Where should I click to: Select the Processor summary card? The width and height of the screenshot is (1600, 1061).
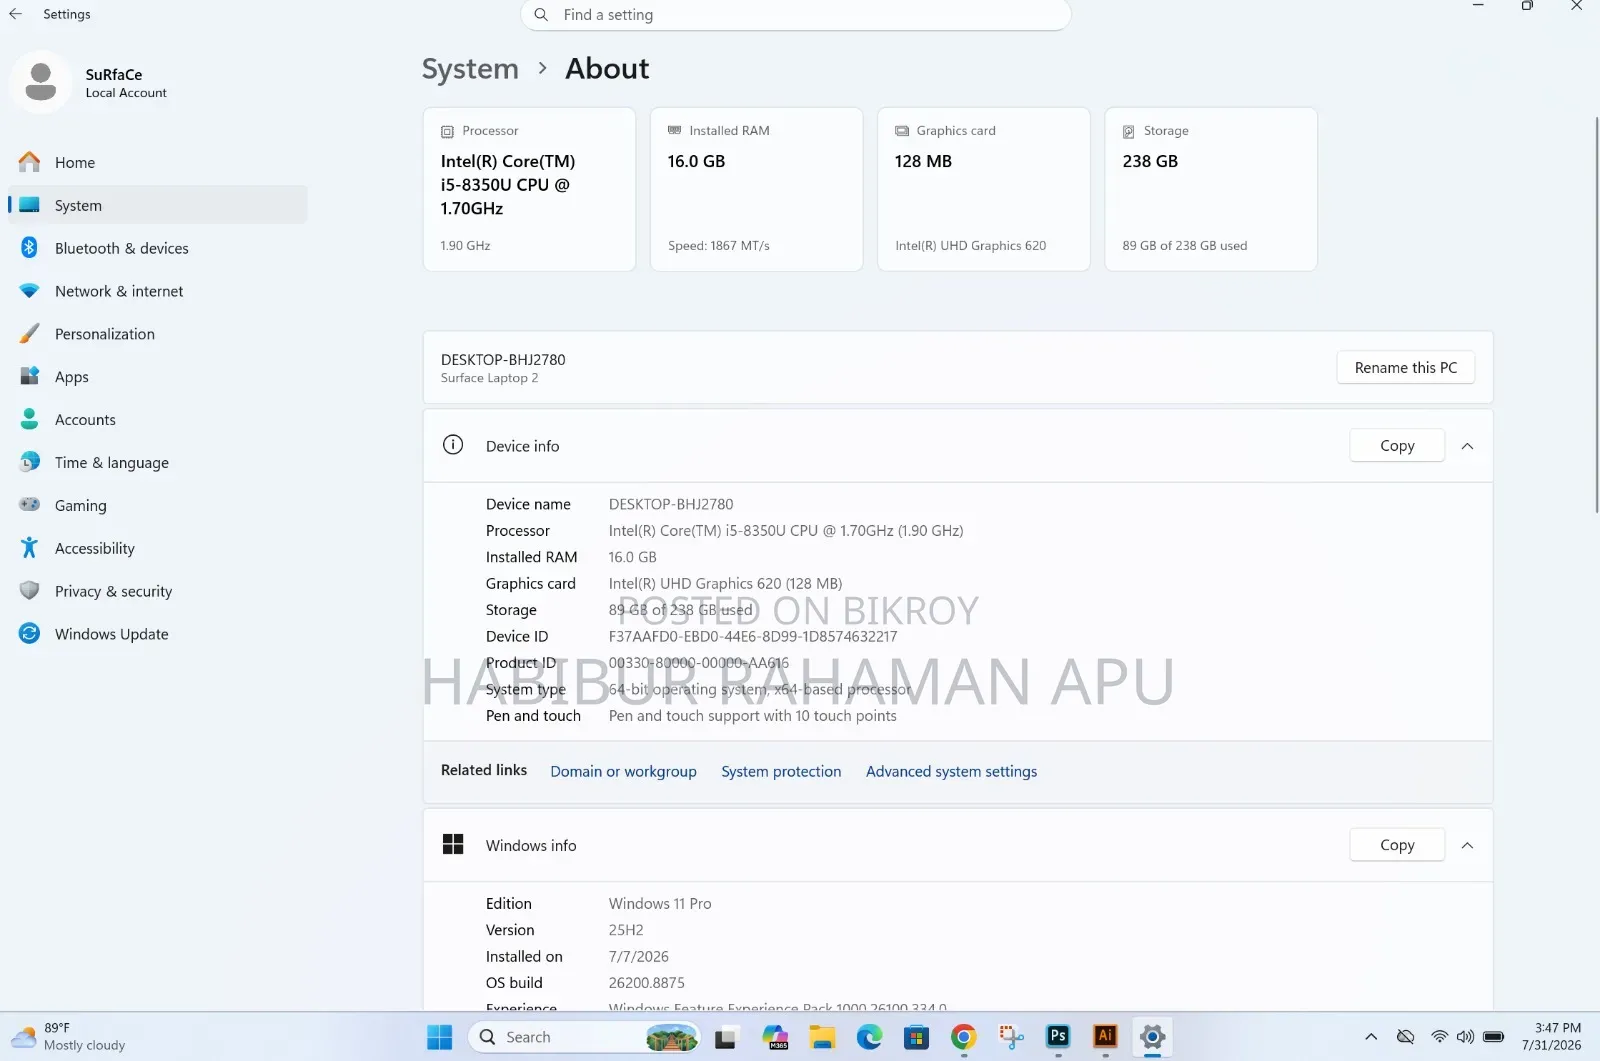coord(529,189)
